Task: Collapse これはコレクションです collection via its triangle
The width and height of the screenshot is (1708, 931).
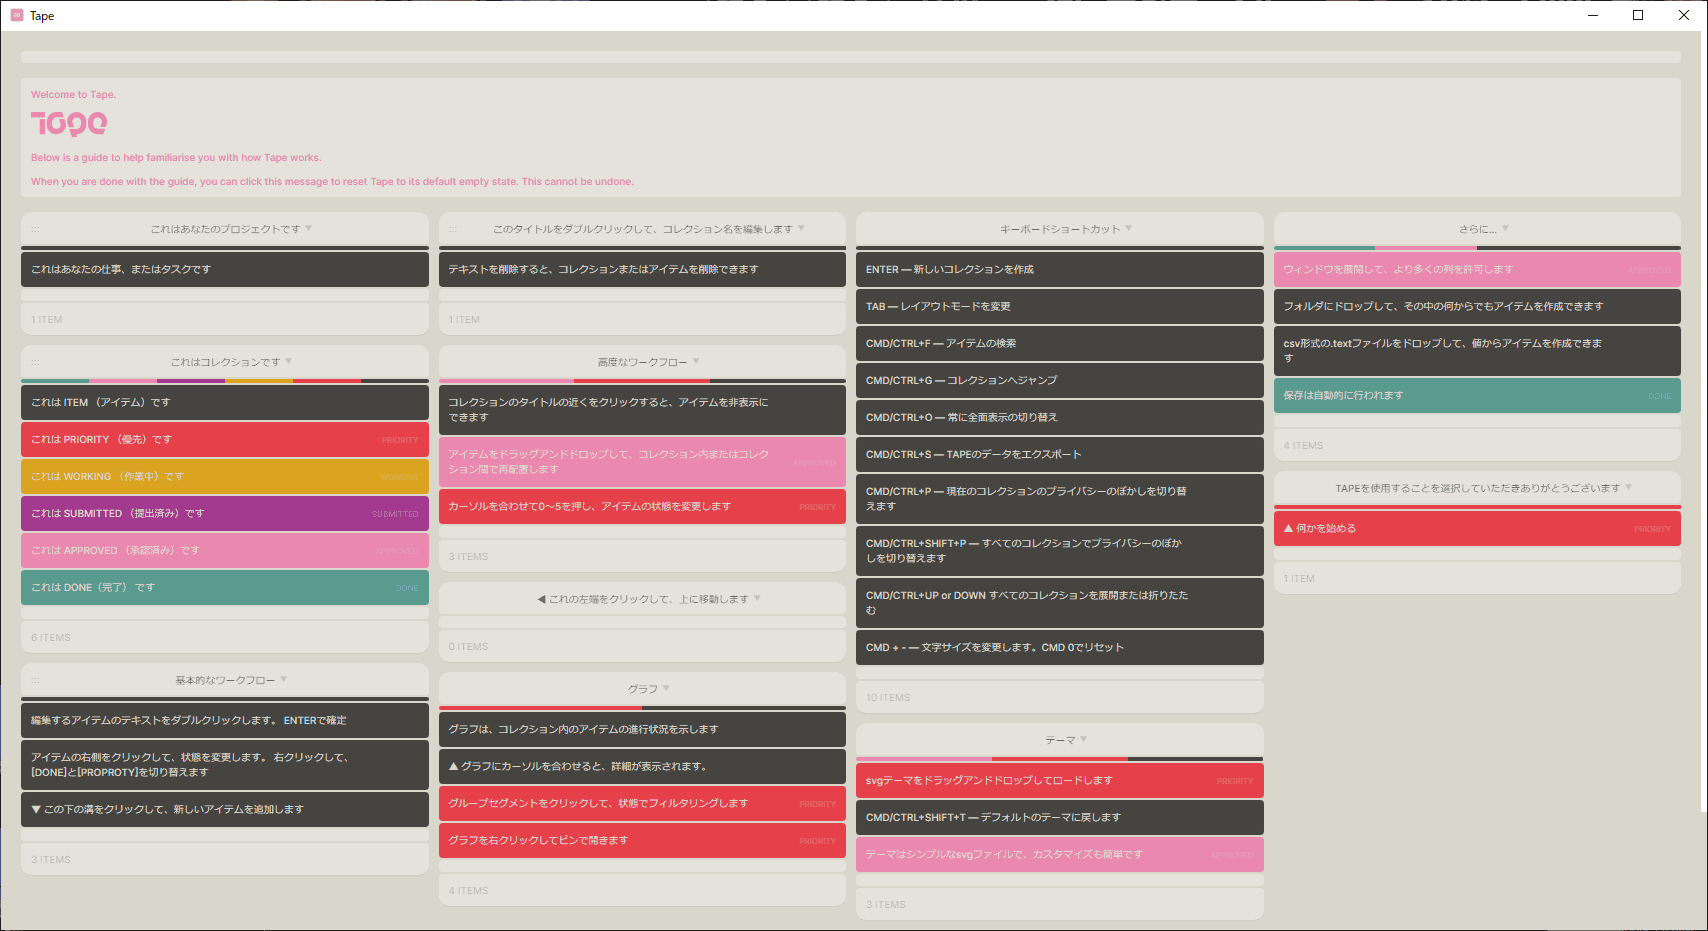Action: [x=289, y=361]
